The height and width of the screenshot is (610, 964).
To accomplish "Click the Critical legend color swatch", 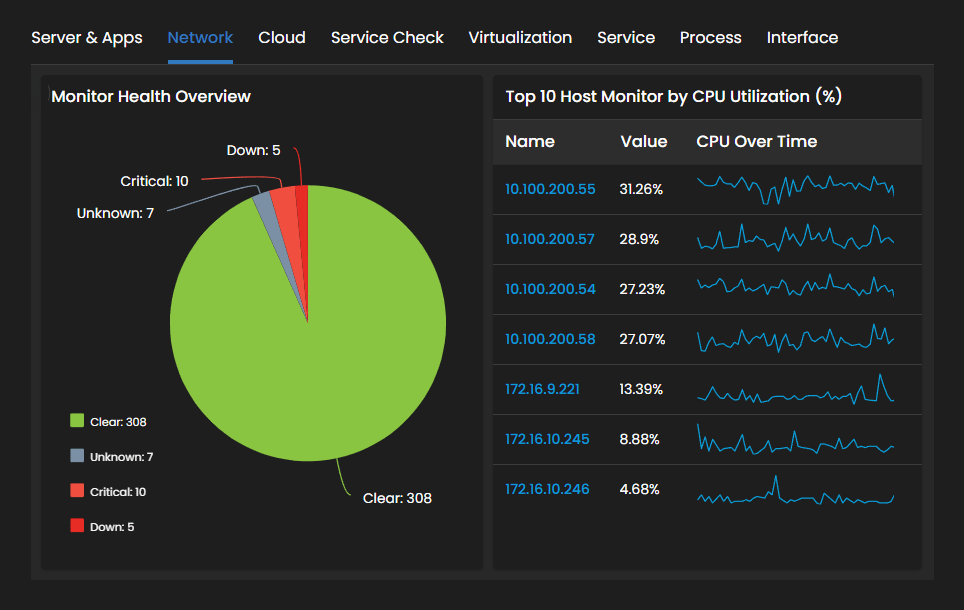I will coord(79,491).
